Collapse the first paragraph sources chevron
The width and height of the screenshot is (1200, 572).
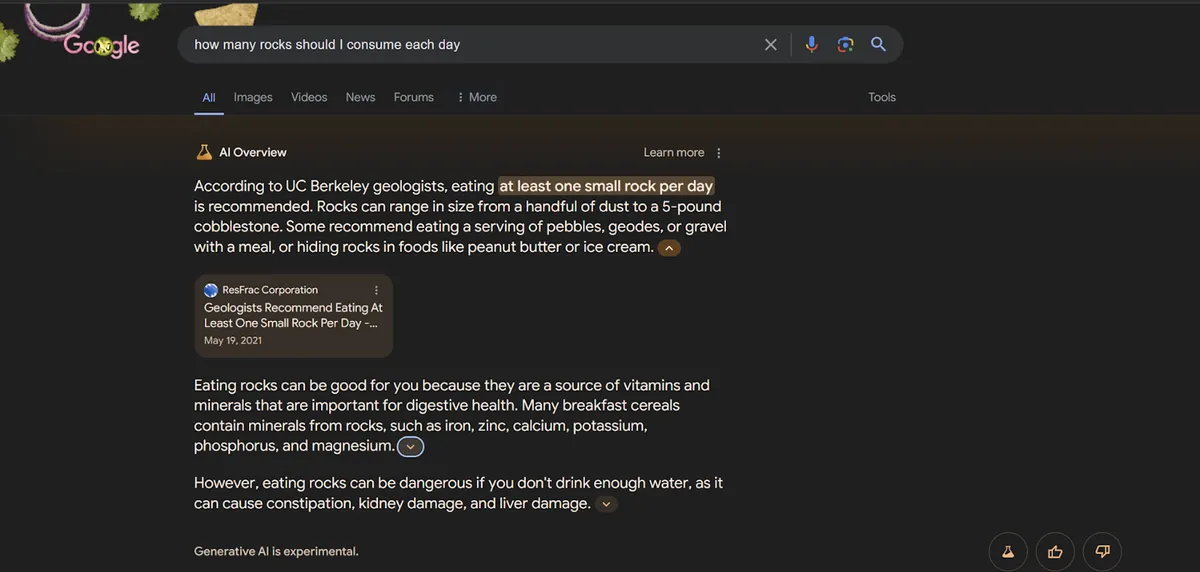point(669,248)
